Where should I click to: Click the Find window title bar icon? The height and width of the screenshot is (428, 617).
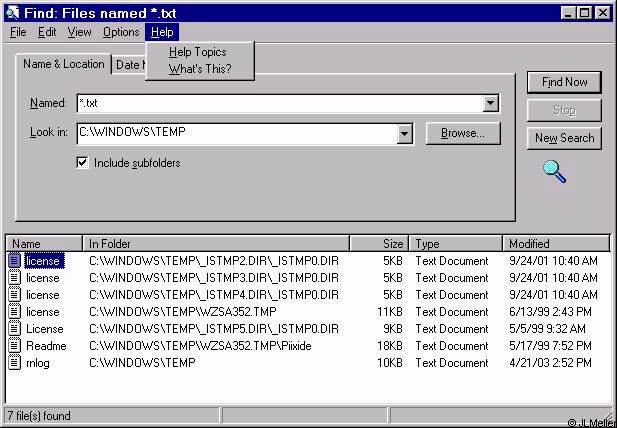pyautogui.click(x=11, y=12)
